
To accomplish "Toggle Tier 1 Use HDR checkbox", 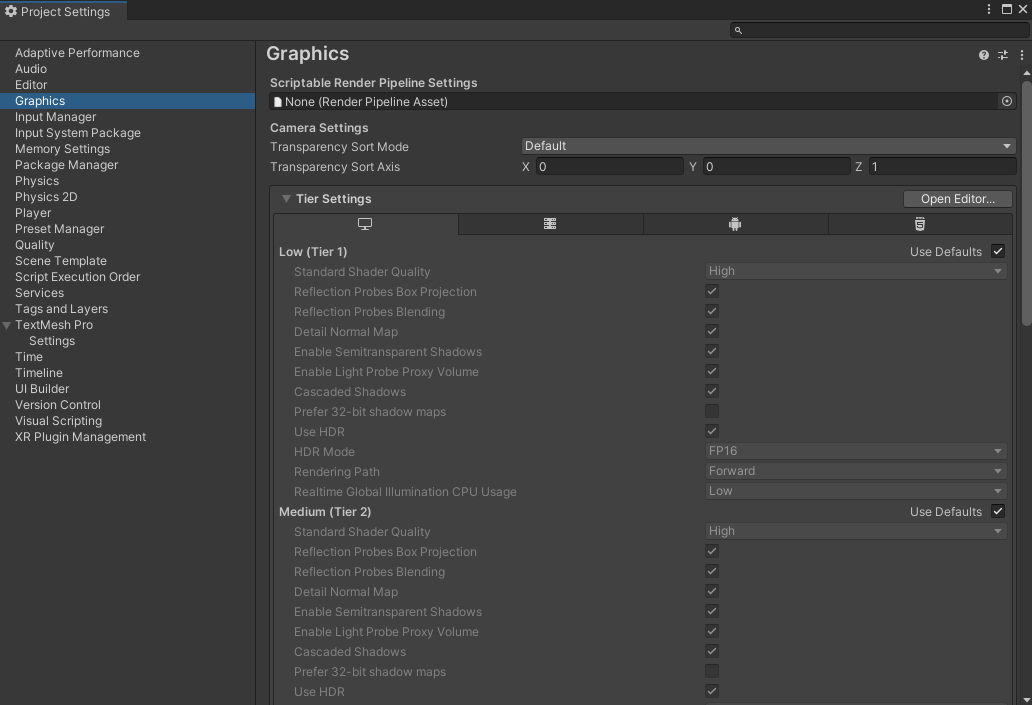I will point(711,431).
